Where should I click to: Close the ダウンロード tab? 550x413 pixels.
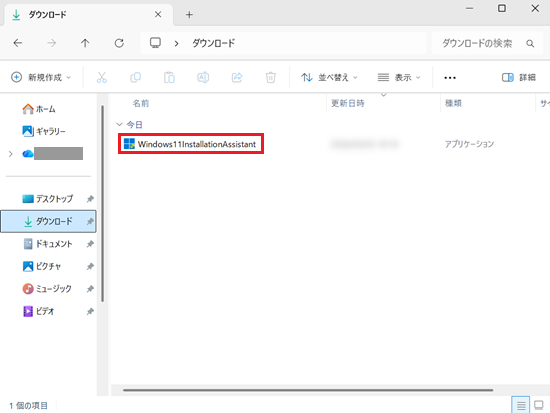[158, 14]
